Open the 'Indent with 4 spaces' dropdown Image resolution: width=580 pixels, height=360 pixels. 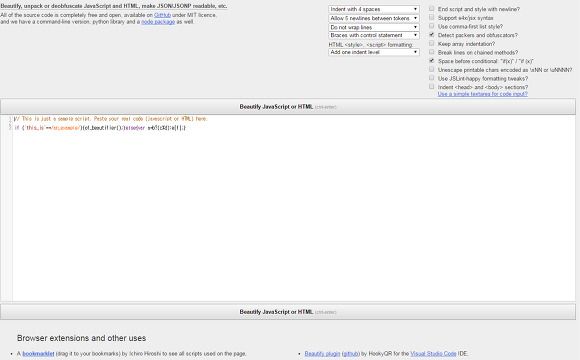point(374,9)
